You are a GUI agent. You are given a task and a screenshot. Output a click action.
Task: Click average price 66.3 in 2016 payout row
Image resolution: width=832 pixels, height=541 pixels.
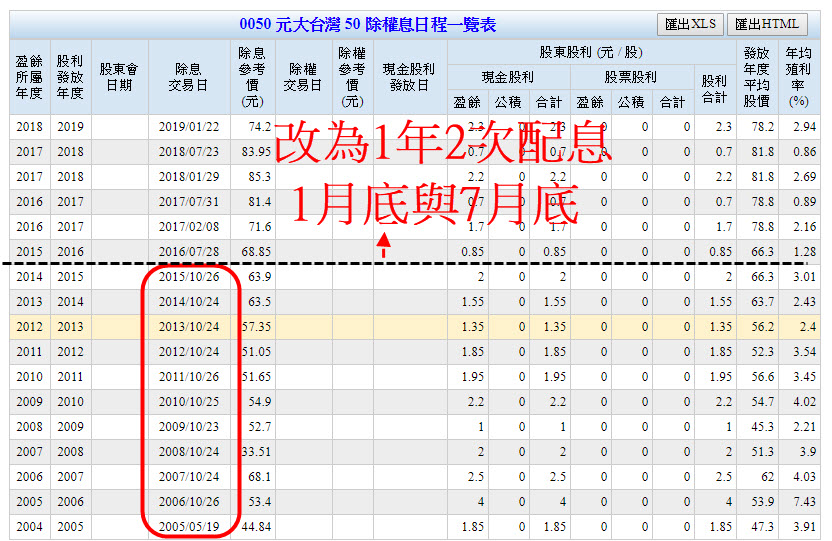coord(762,251)
